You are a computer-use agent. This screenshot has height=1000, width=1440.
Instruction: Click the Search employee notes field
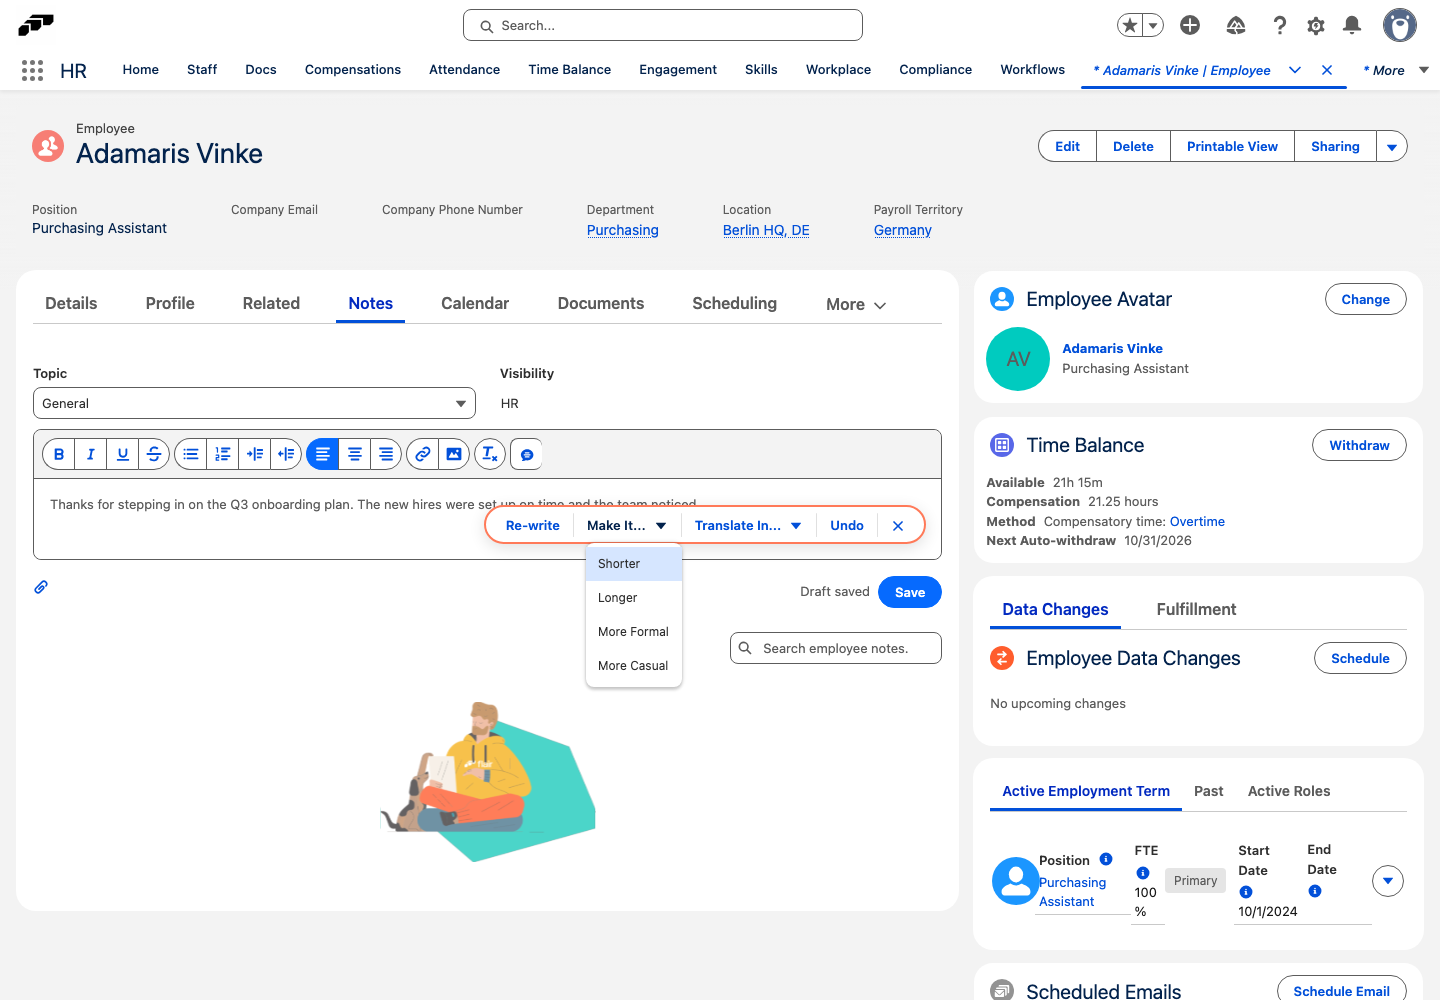point(836,648)
